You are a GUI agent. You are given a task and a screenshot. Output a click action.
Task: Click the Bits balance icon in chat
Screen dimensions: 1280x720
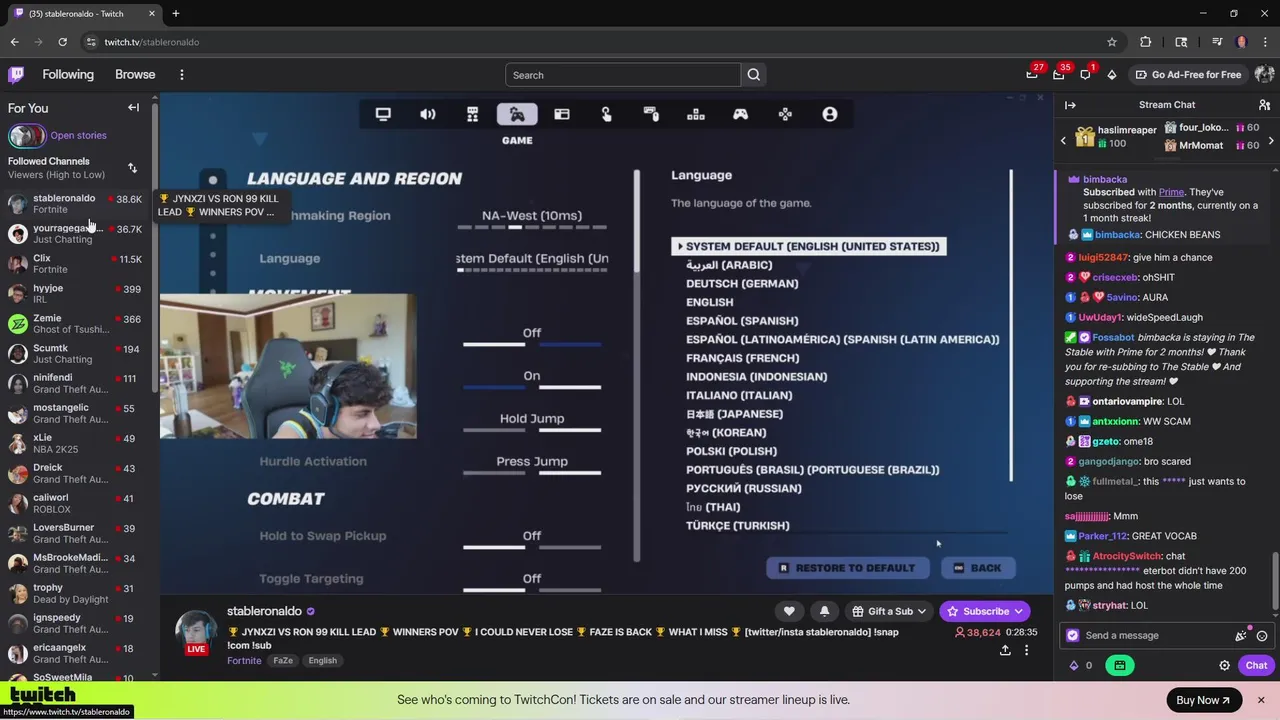(x=1074, y=665)
